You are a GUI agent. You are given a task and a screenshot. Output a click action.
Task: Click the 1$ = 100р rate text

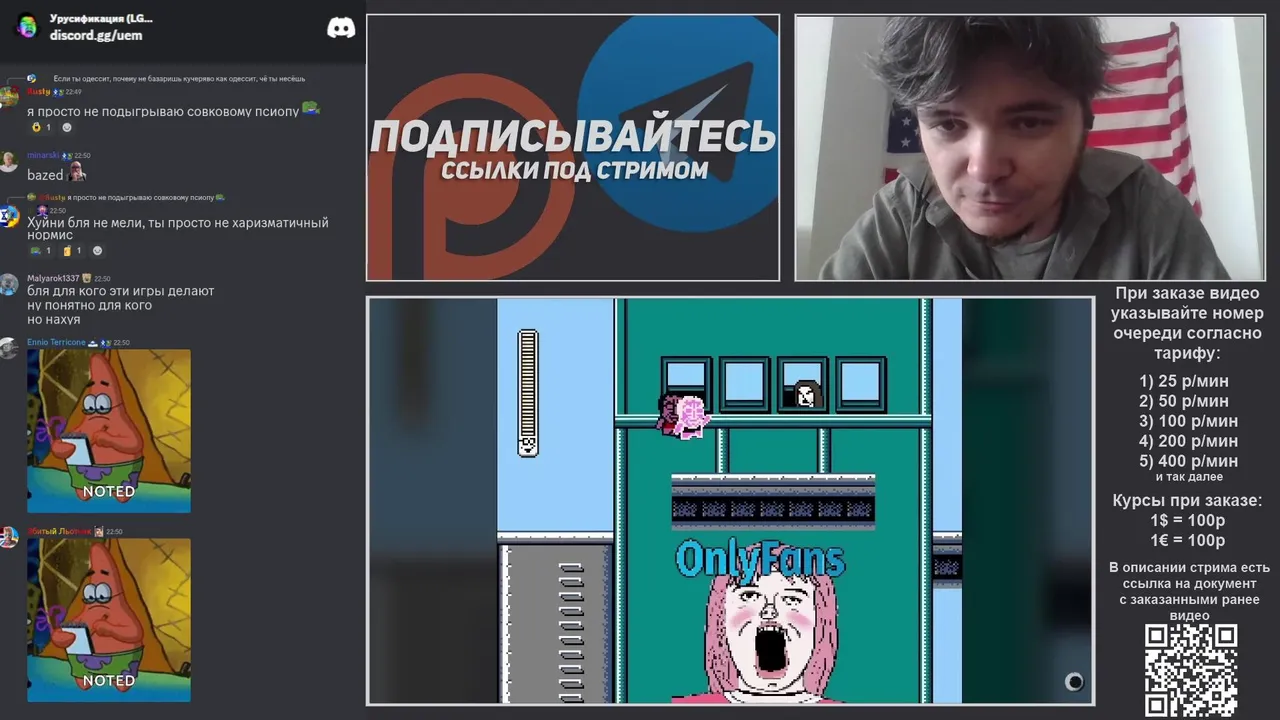(x=1187, y=520)
